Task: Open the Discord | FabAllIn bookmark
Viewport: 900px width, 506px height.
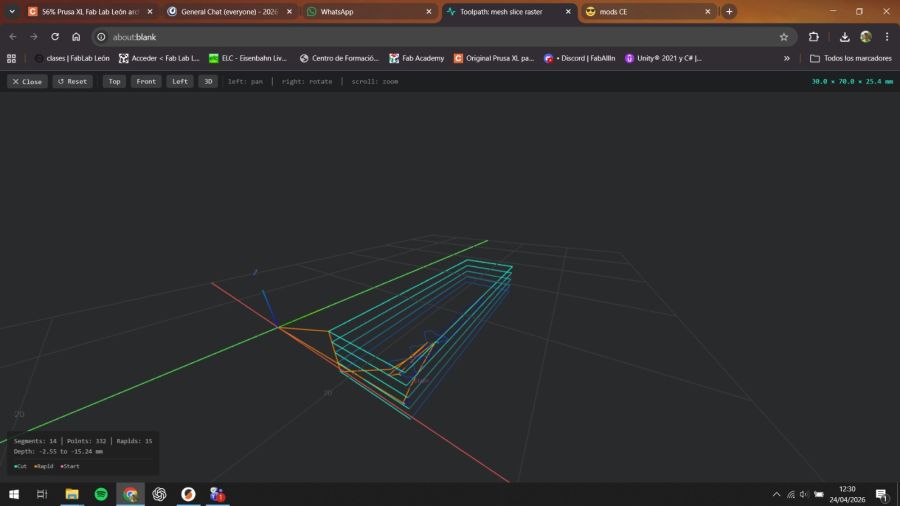Action: [x=580, y=58]
